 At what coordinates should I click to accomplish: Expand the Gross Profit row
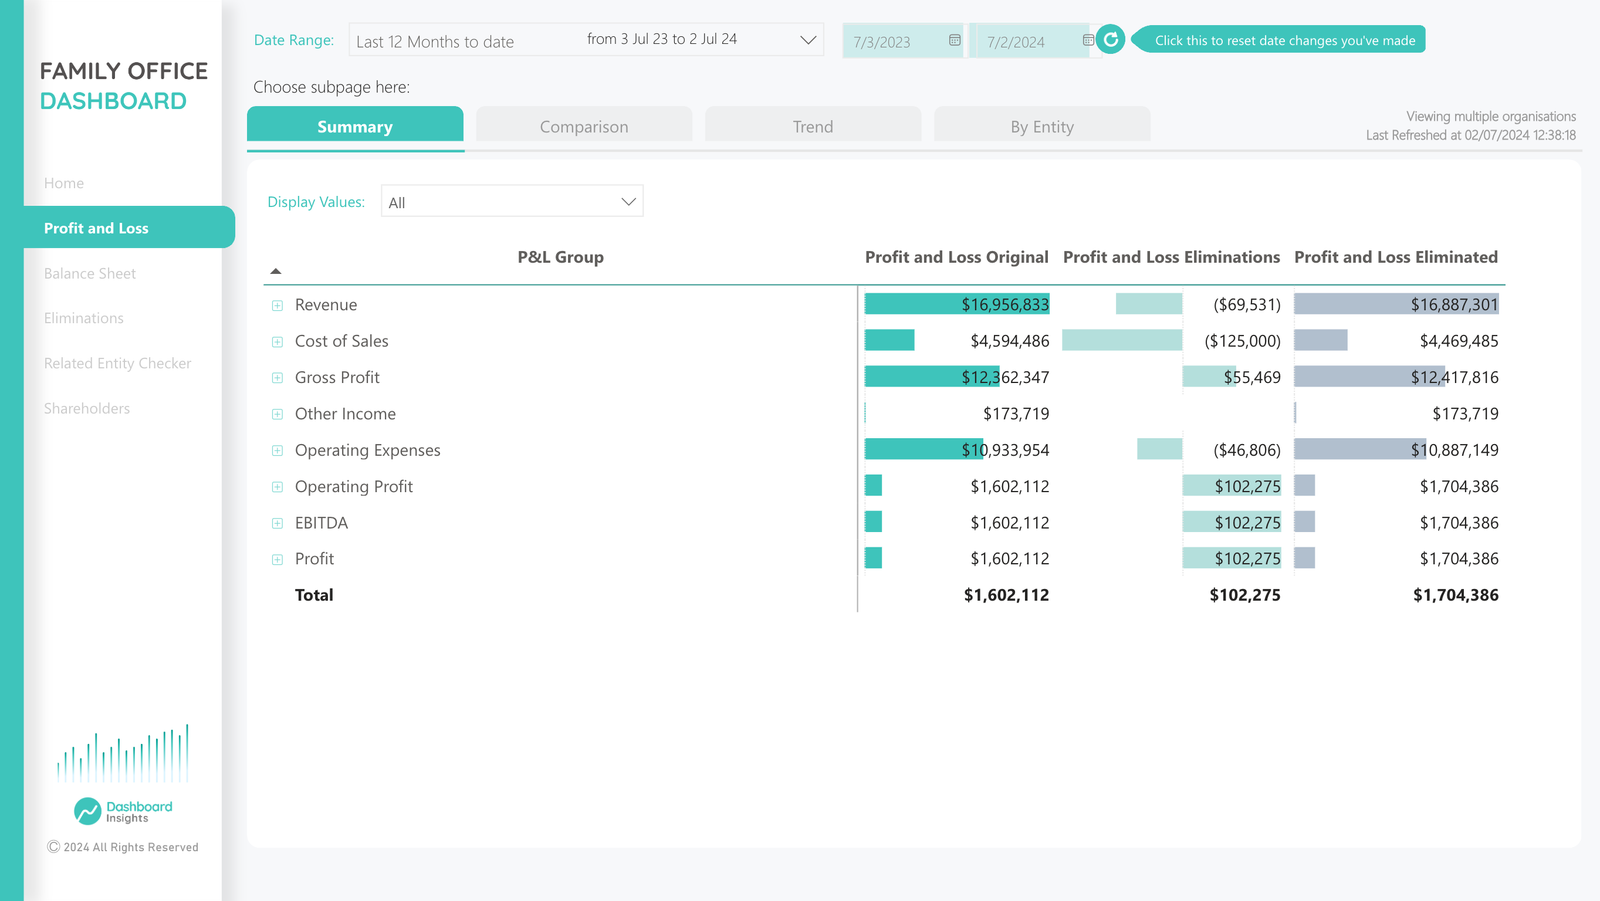[278, 378]
